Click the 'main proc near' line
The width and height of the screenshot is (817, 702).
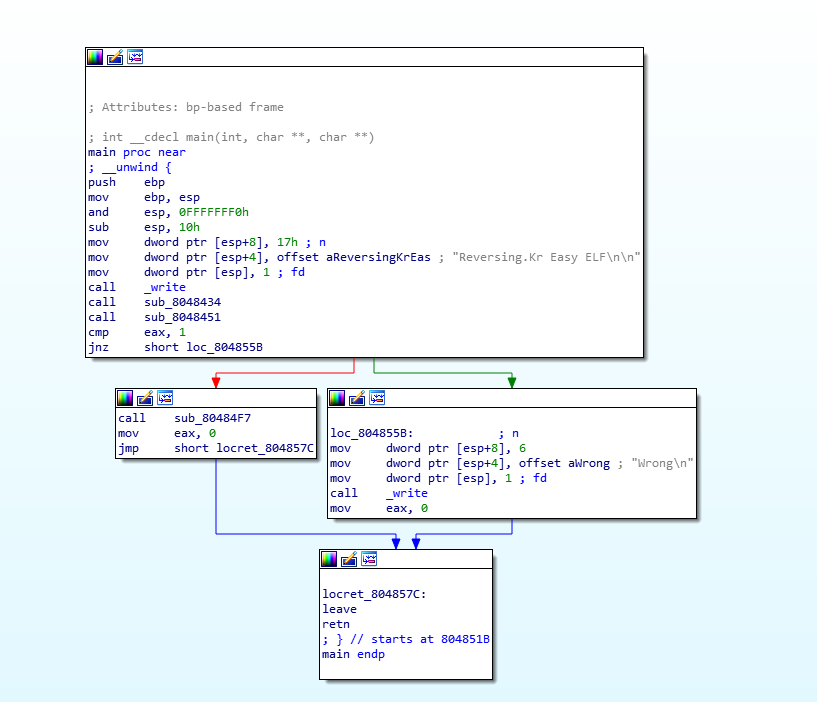[x=137, y=152]
